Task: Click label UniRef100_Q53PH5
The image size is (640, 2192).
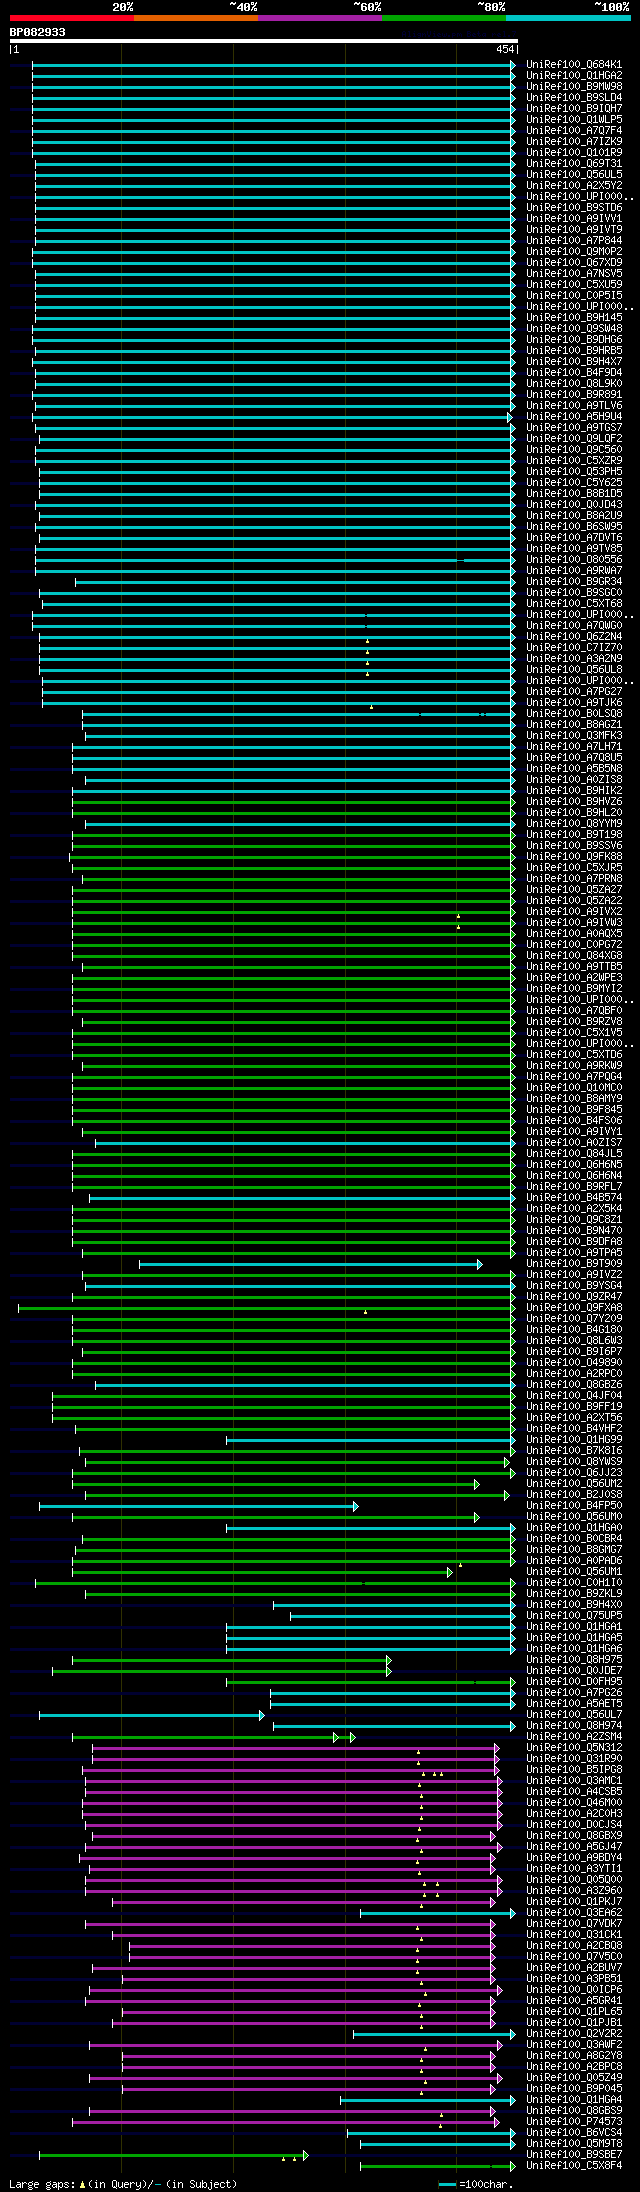Action: point(574,472)
